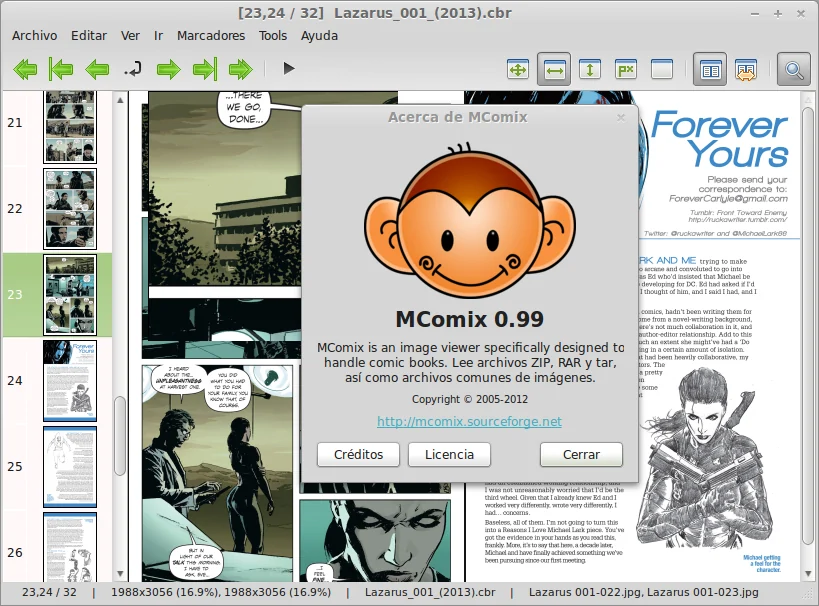Click the status bar archive name "Lazarus_001_(2013).cbr"

click(x=430, y=592)
